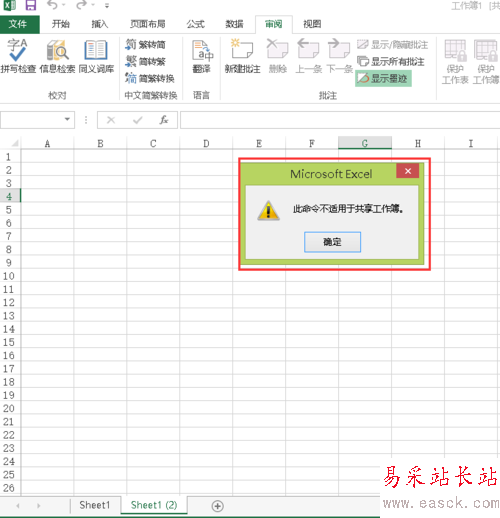The width and height of the screenshot is (500, 518).
Task: Open the undo history dropdown arrow
Action: 63,5
